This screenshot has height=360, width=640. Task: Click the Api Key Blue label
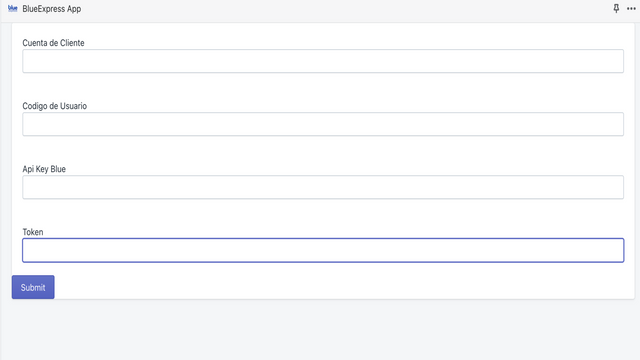[44, 169]
